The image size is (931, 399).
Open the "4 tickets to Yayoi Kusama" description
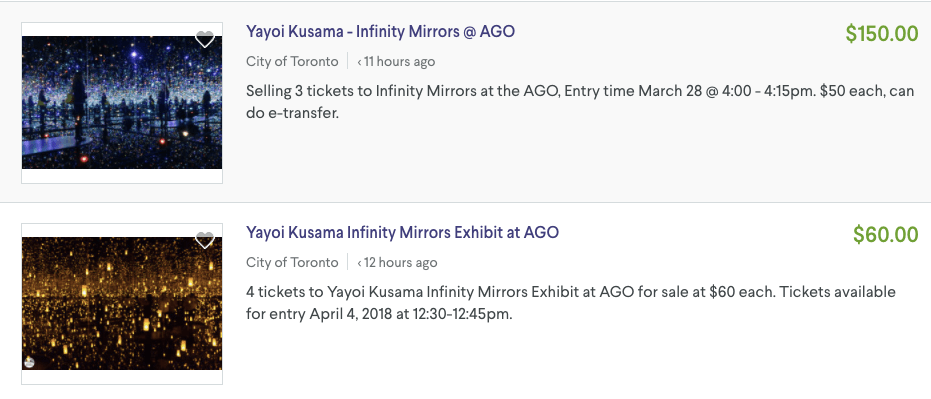click(571, 303)
